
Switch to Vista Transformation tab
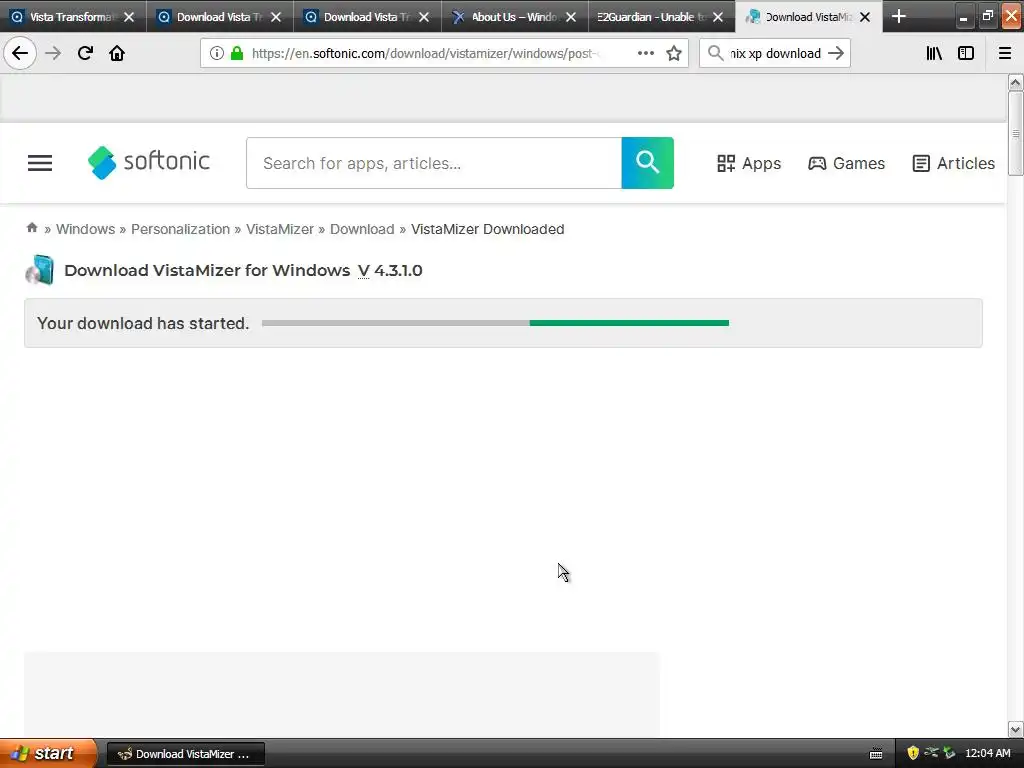click(x=72, y=17)
